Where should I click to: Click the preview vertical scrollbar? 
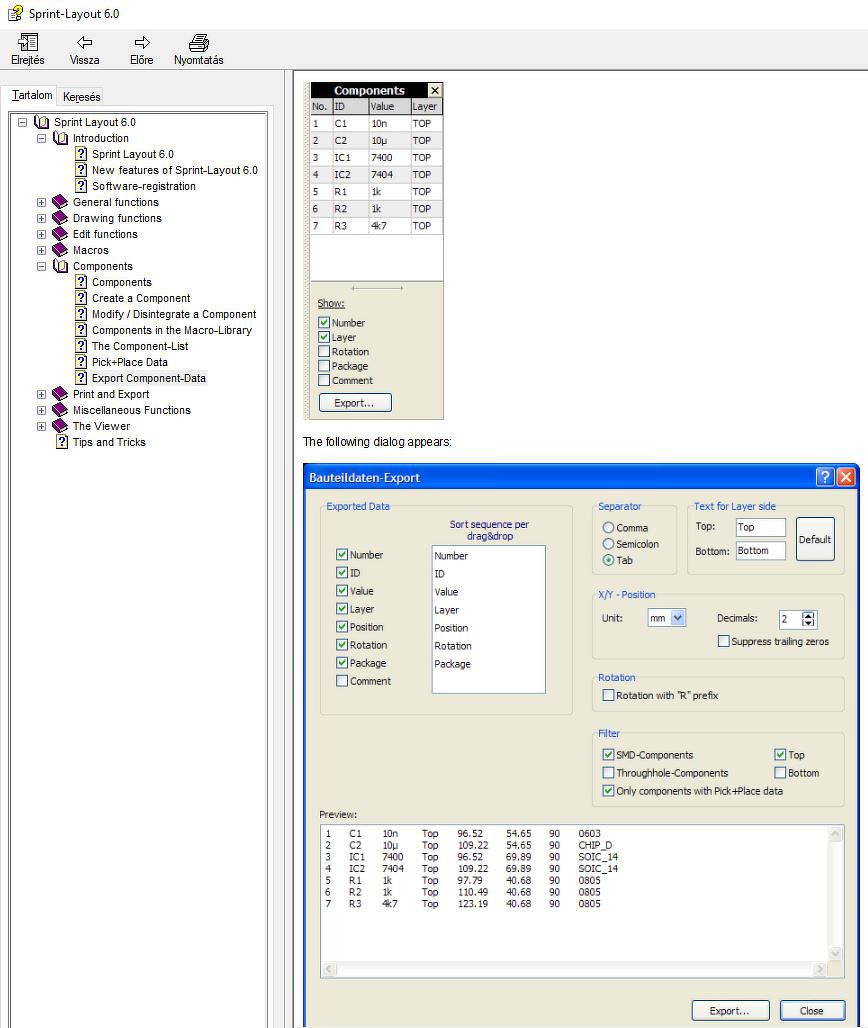tap(835, 894)
